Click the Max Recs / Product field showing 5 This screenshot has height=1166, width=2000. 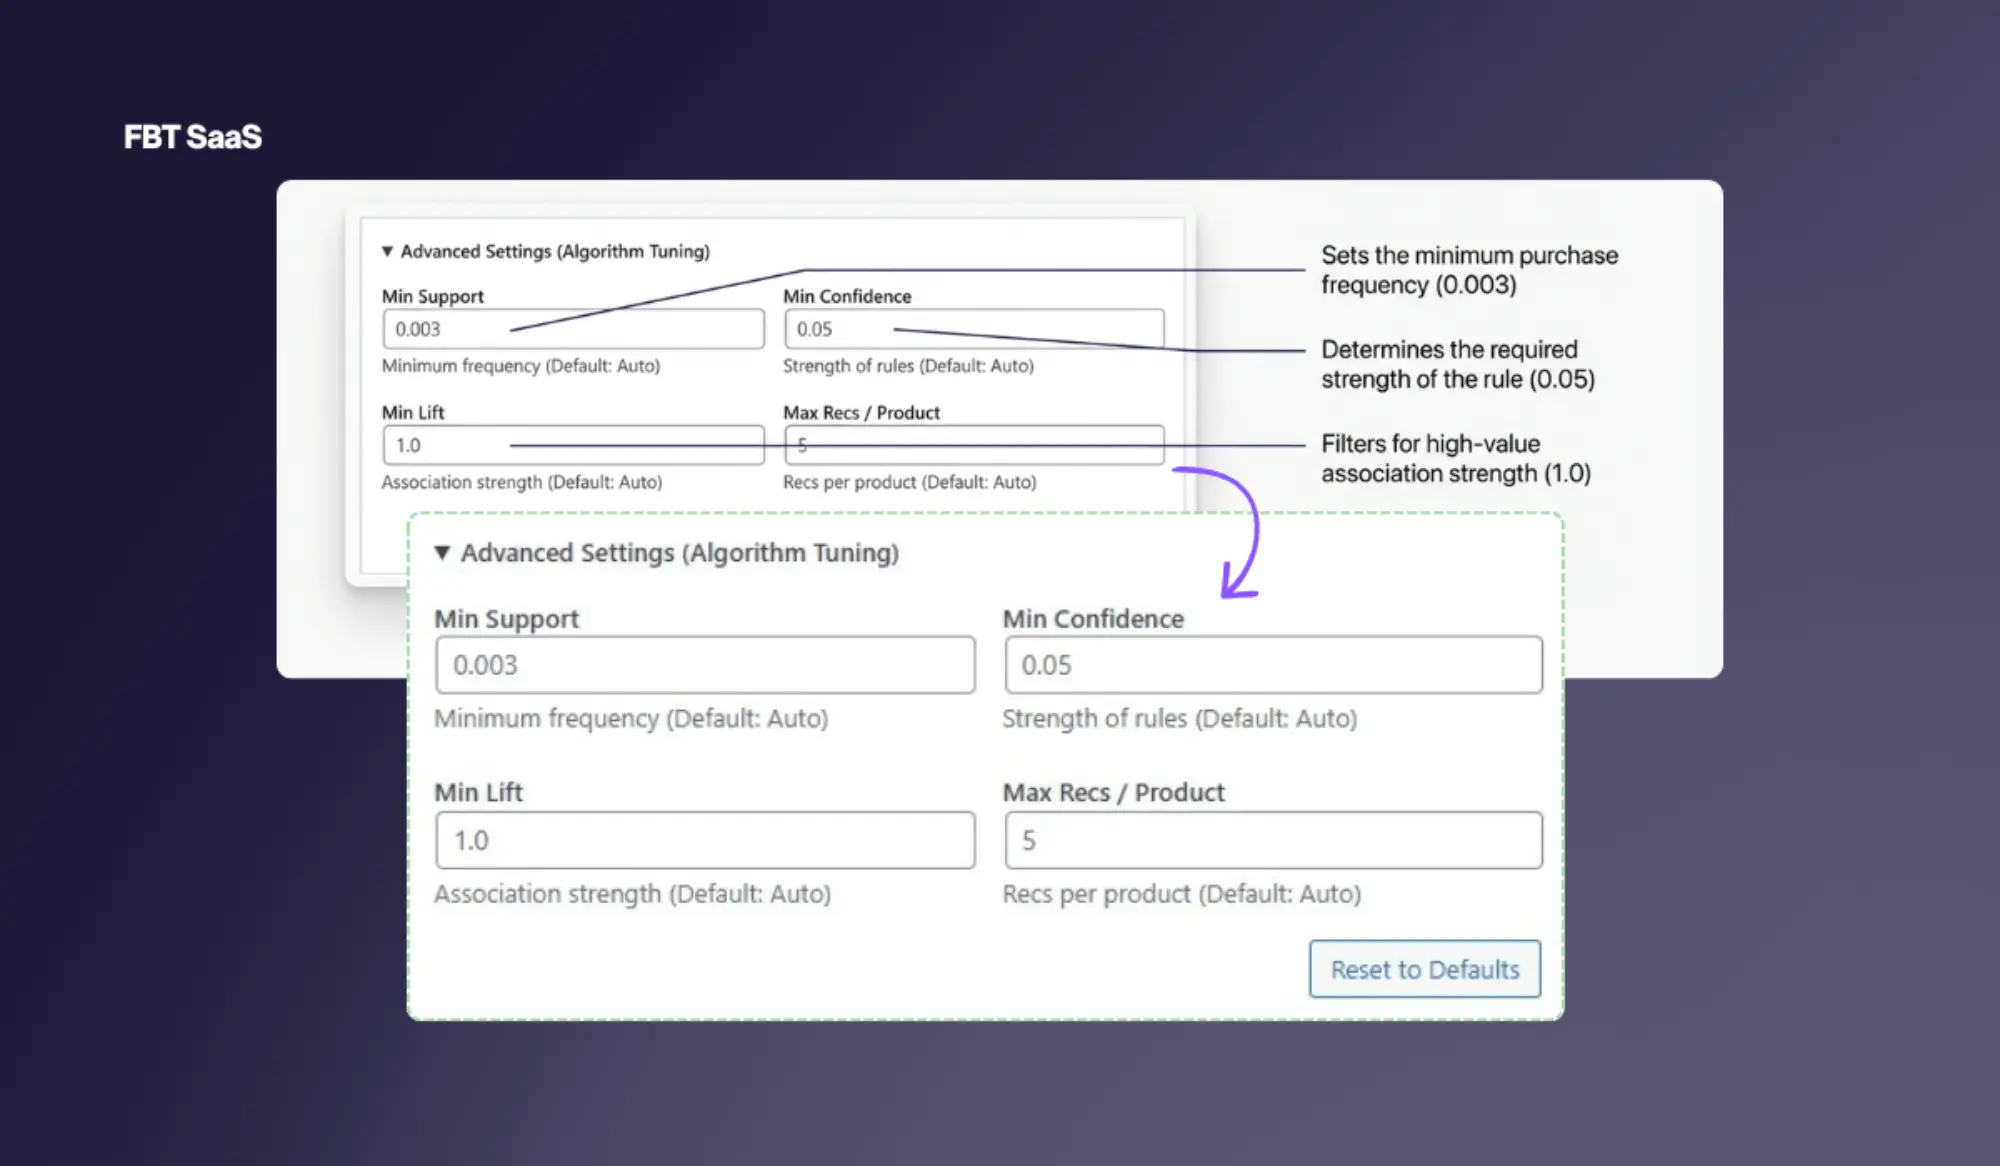(1272, 840)
